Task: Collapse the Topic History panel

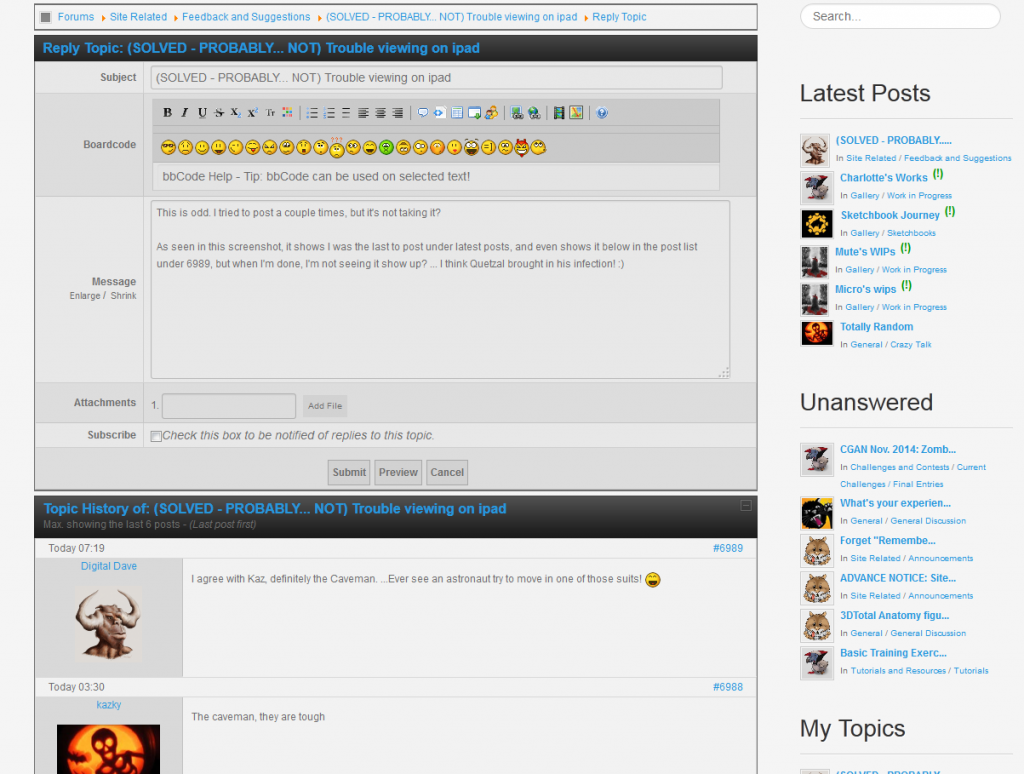Action: click(x=746, y=506)
